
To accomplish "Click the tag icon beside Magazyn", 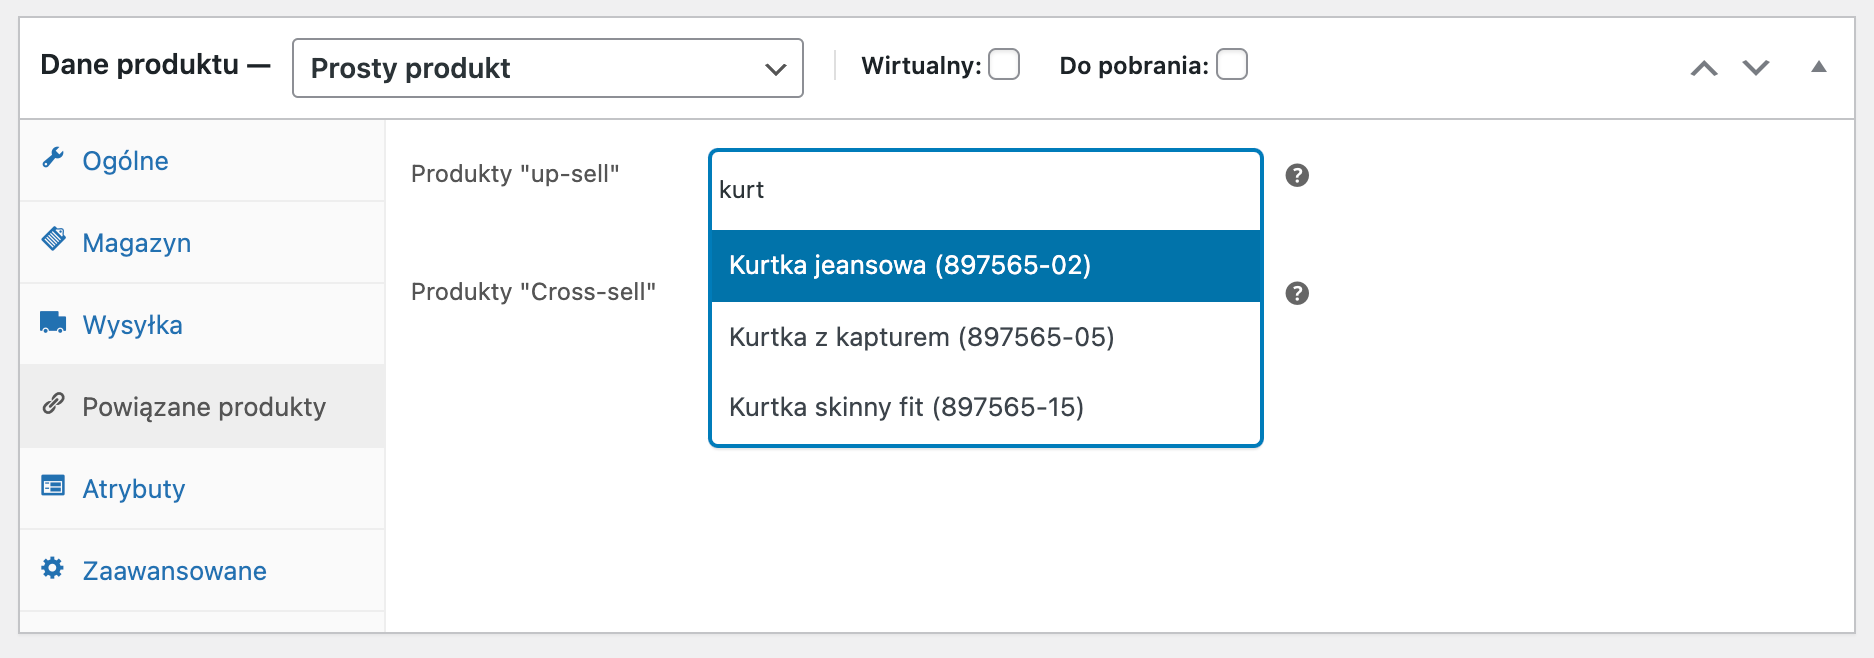I will [53, 240].
